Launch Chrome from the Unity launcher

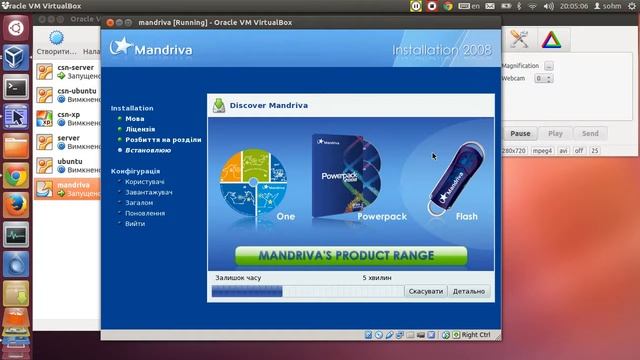[x=16, y=176]
